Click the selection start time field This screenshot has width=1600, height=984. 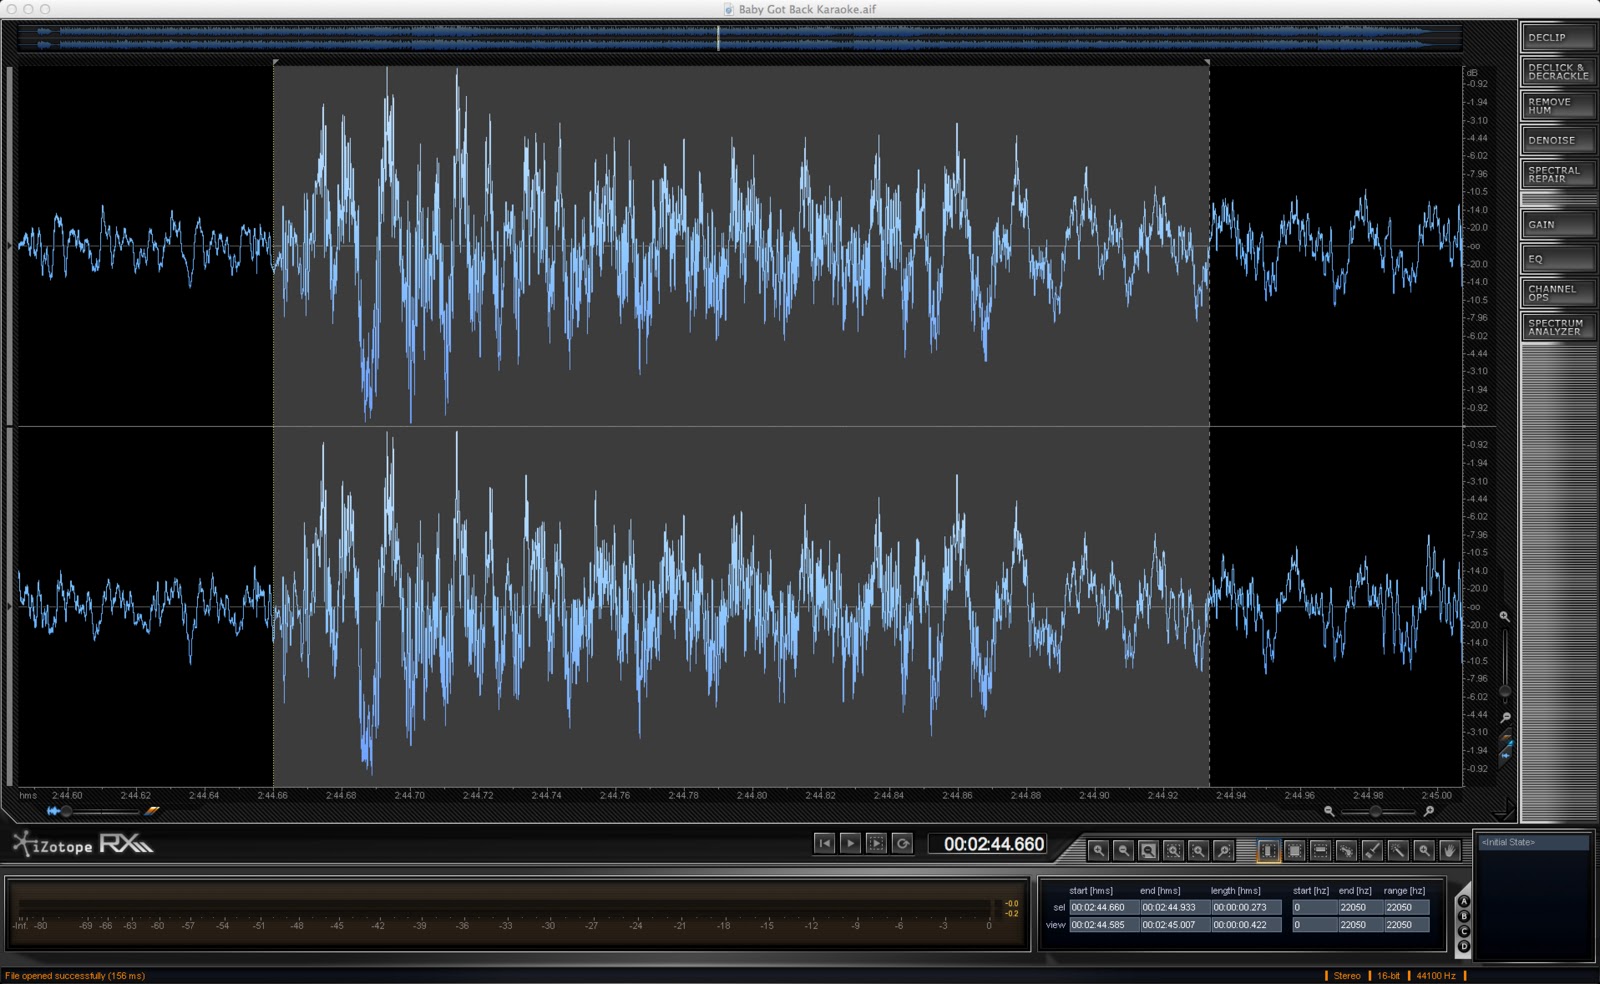pyautogui.click(x=1097, y=908)
